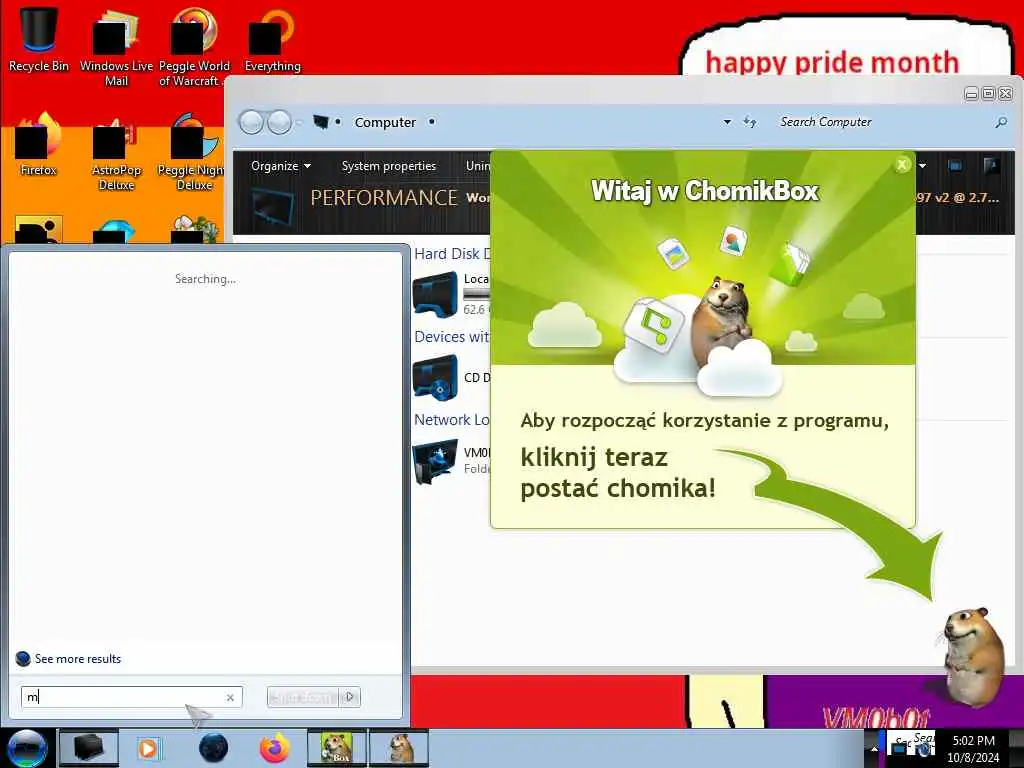
Task: Open the Everything desktop shortcut
Action: 272,40
